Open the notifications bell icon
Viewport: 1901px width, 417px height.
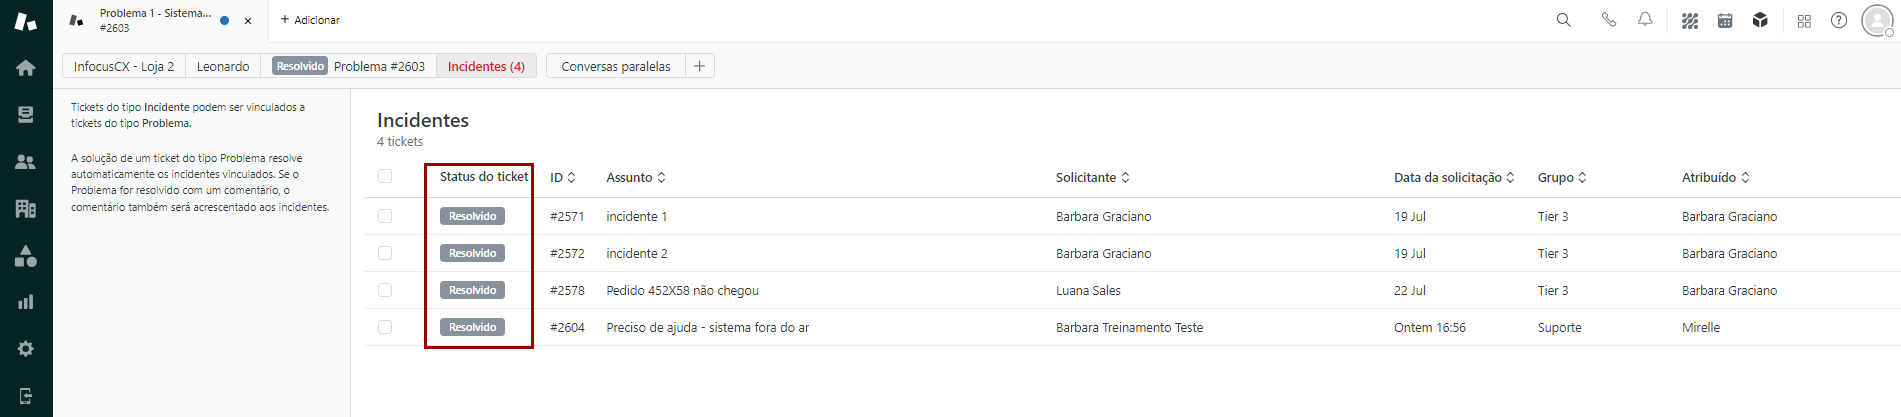[x=1645, y=20]
